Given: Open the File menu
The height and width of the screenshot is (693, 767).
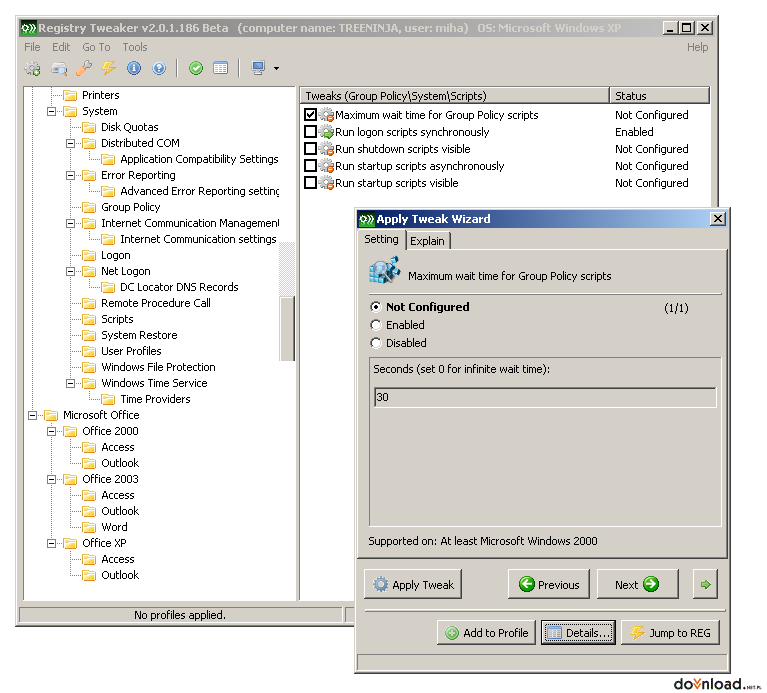Looking at the screenshot, I should (x=32, y=47).
